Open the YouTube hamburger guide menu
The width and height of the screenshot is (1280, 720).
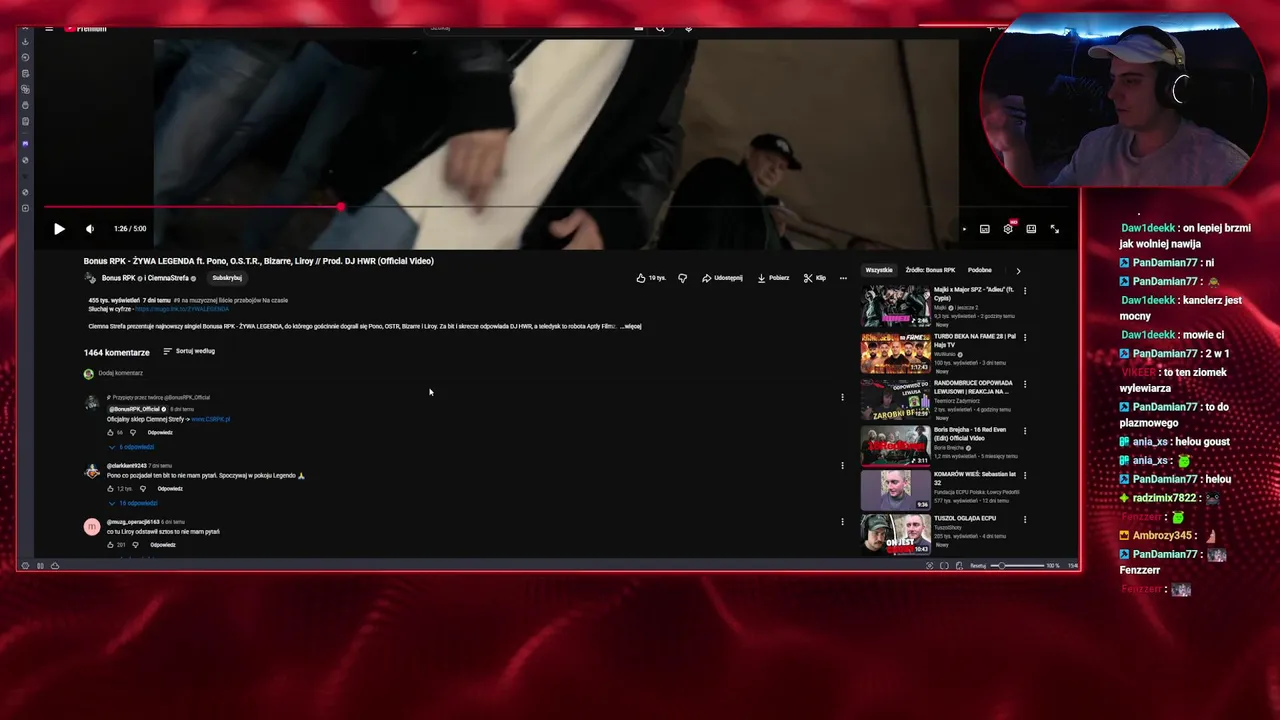click(49, 29)
